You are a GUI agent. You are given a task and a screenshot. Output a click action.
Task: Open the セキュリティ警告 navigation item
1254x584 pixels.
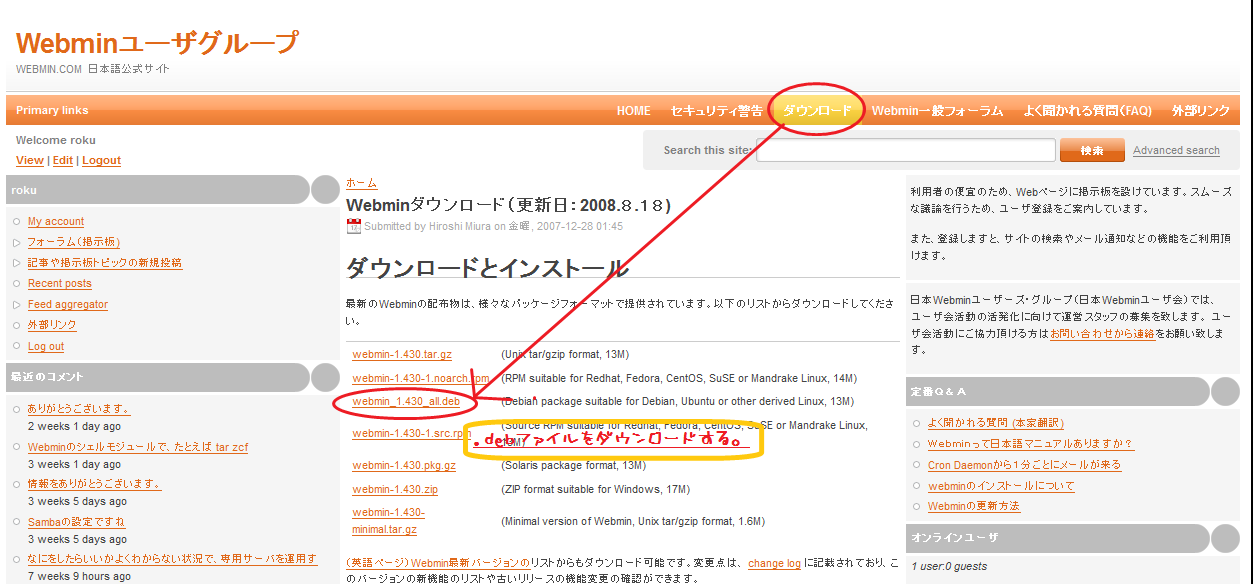[717, 111]
